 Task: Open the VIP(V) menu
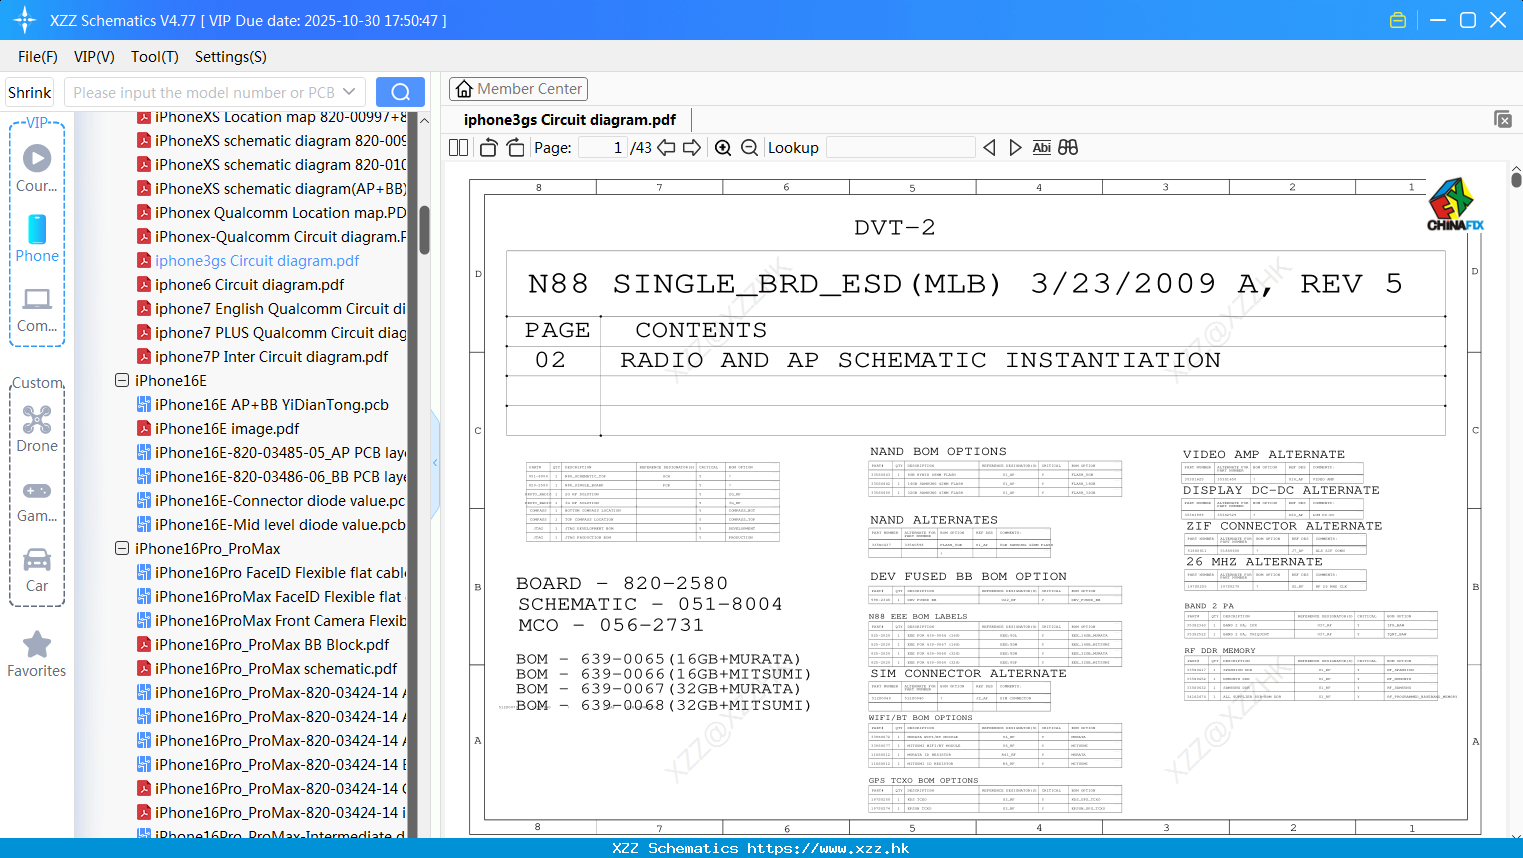pyautogui.click(x=94, y=57)
